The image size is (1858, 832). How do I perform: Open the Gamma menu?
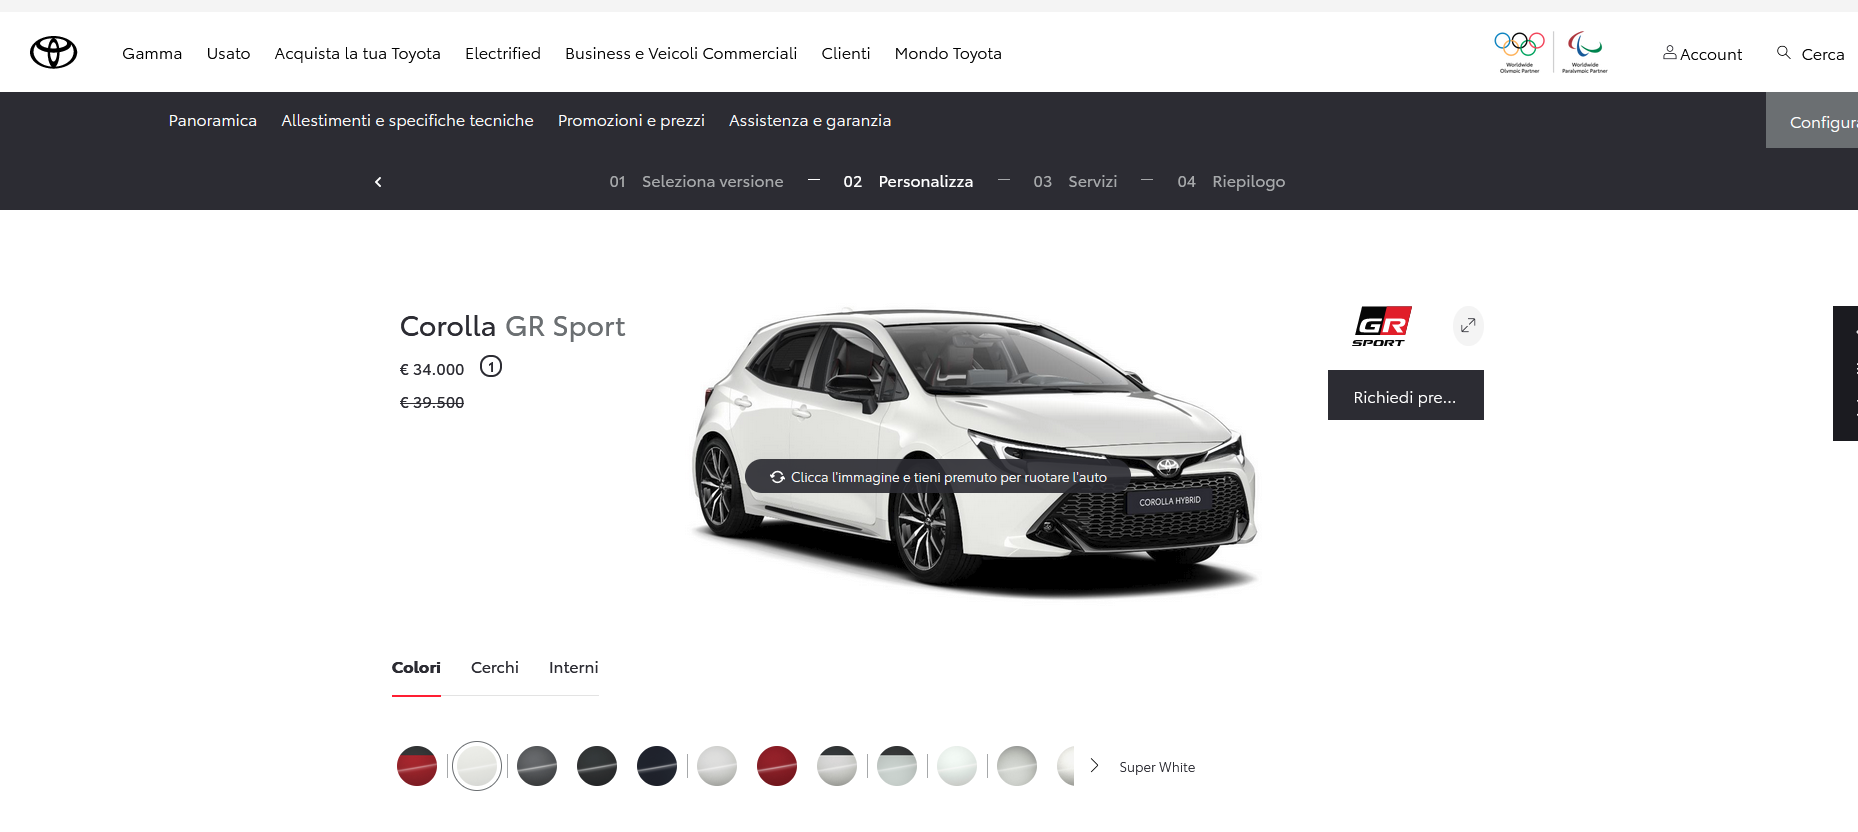[152, 54]
